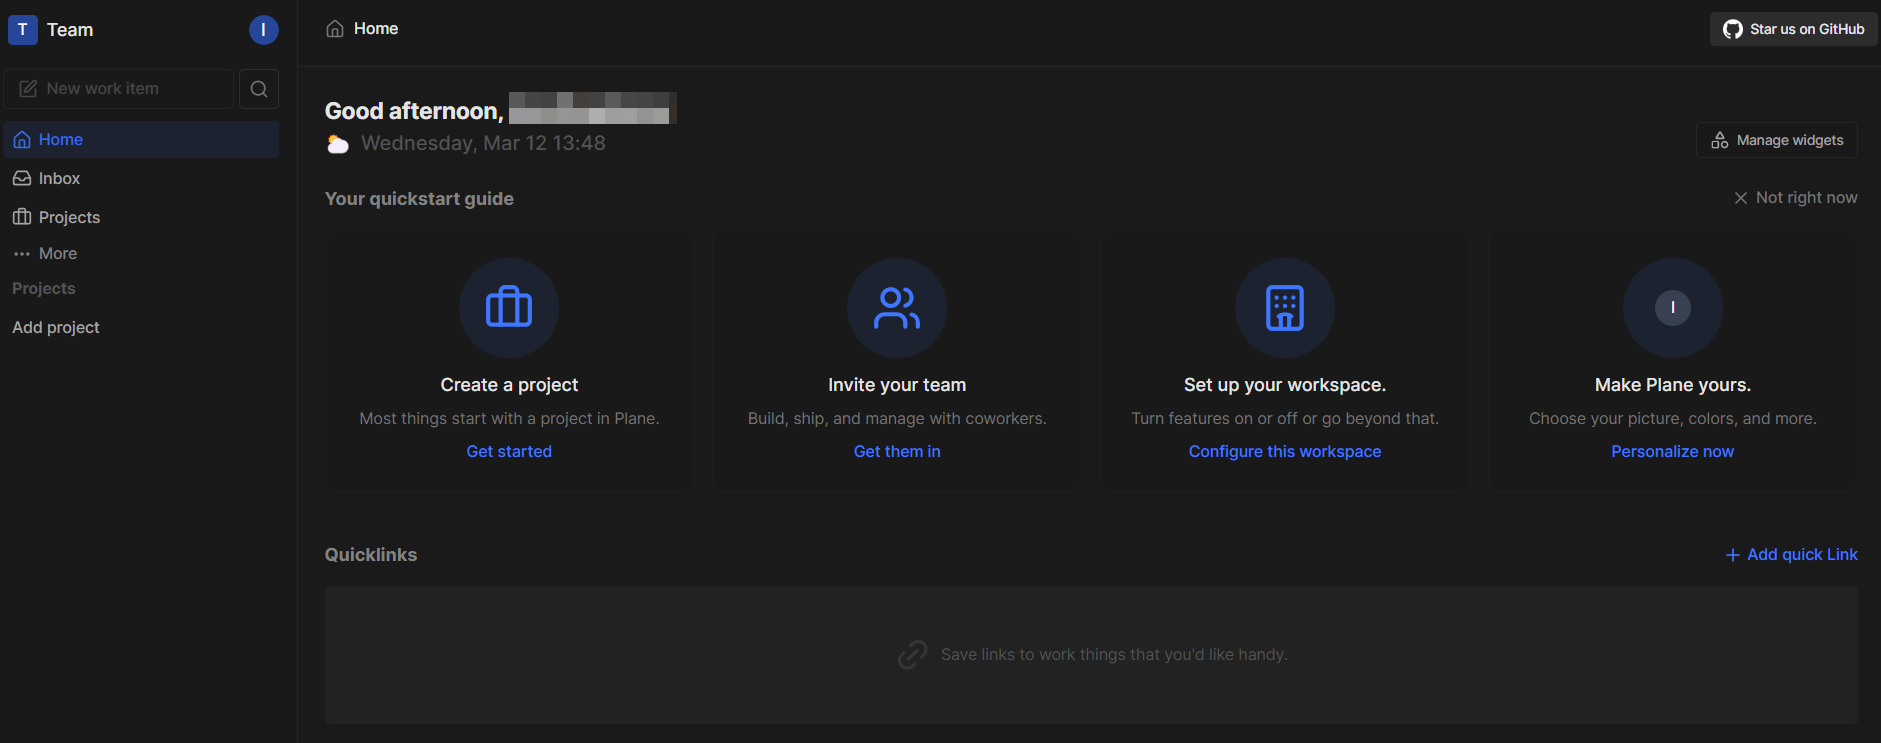
Task: Click the building icon for workspace setup
Action: [x=1284, y=307]
